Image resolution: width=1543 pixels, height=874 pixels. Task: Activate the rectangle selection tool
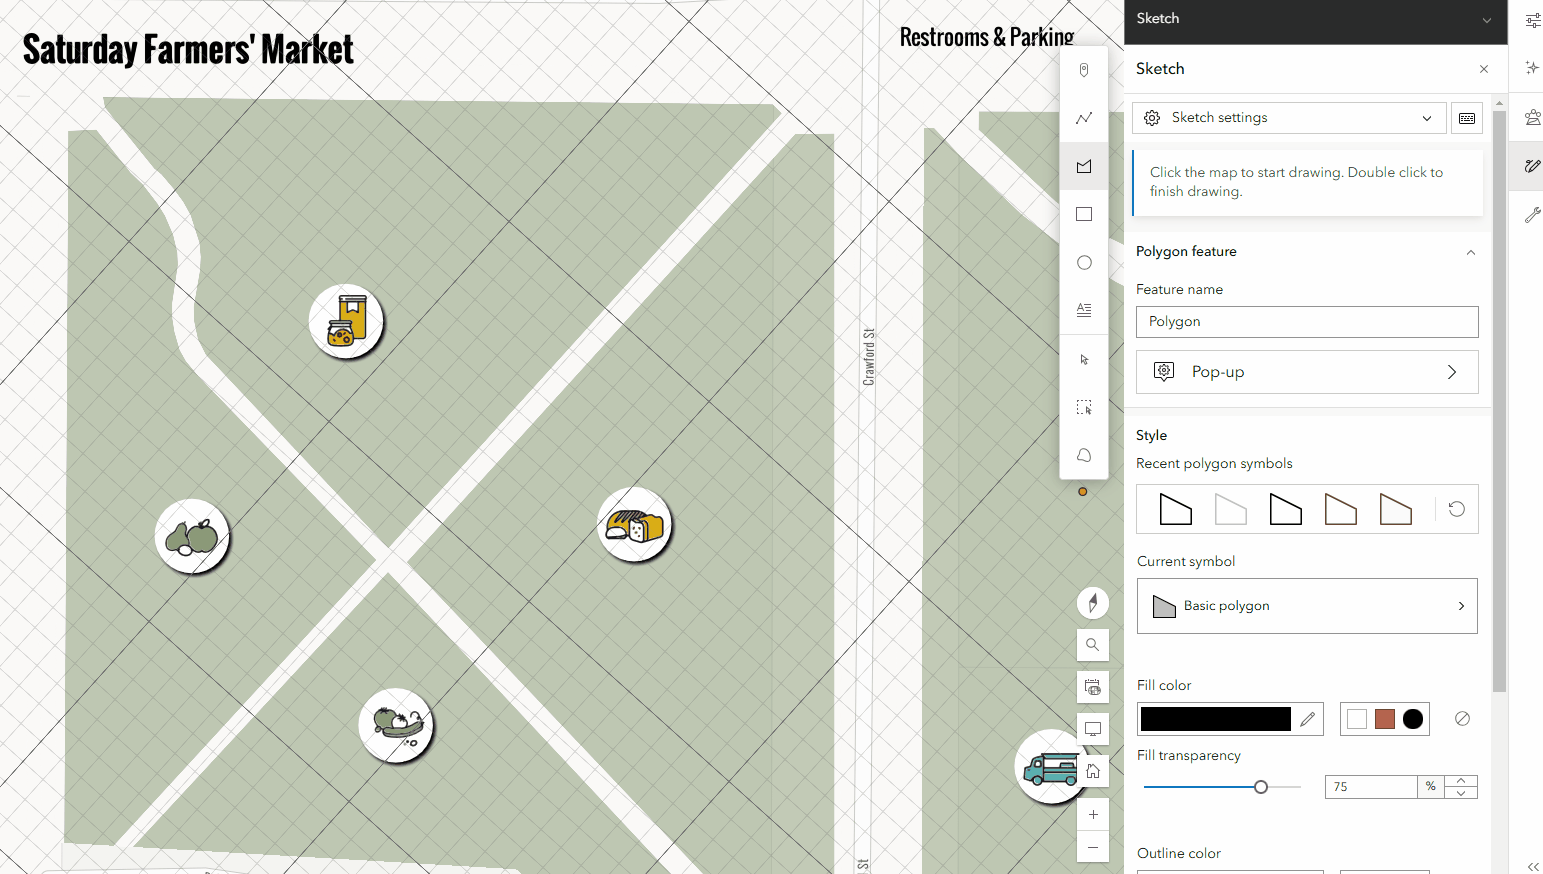(x=1084, y=407)
